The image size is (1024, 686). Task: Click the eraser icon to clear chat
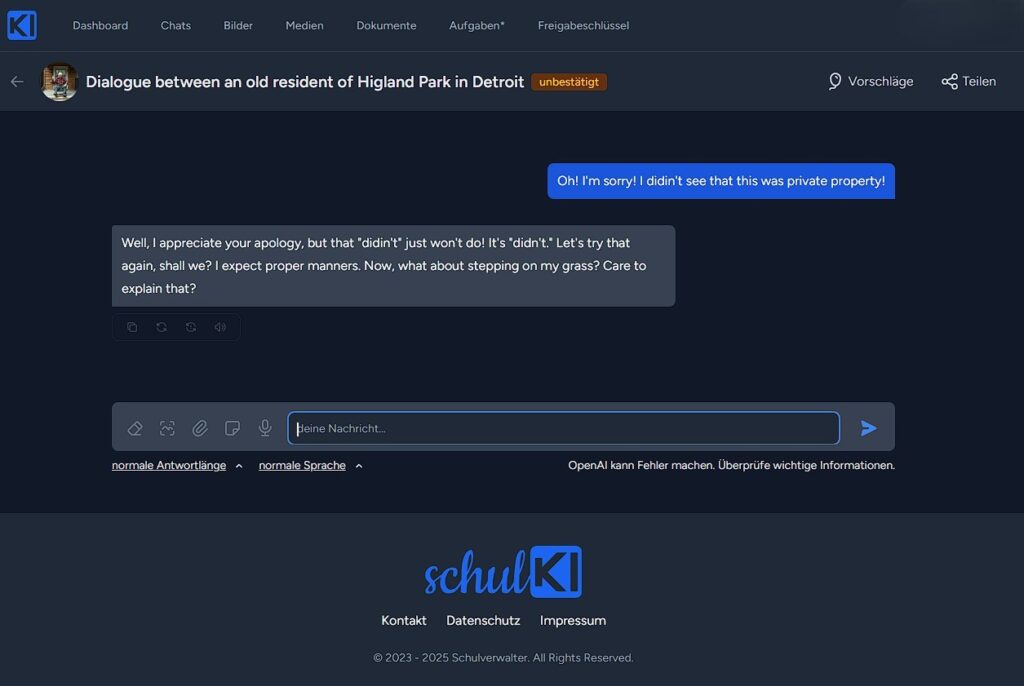[x=135, y=428]
